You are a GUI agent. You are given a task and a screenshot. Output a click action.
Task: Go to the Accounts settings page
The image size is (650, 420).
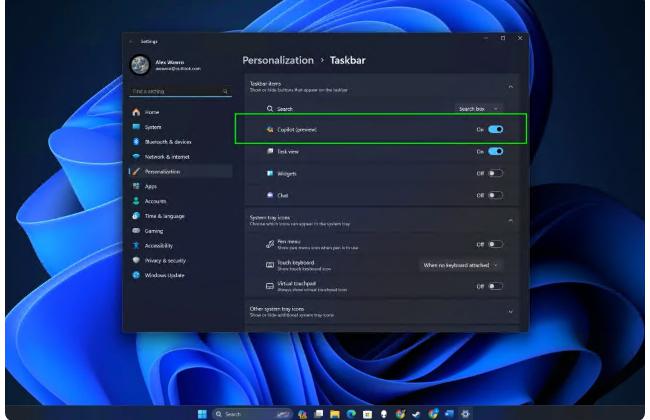click(155, 201)
